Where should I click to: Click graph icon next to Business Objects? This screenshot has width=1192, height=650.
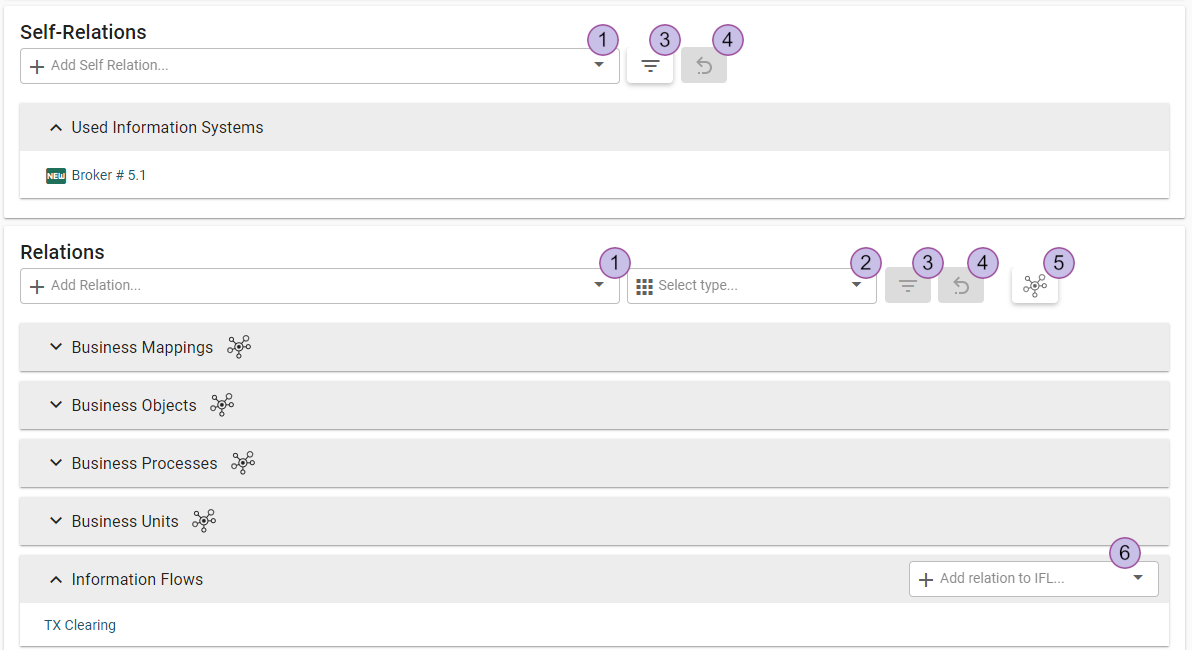tap(222, 405)
